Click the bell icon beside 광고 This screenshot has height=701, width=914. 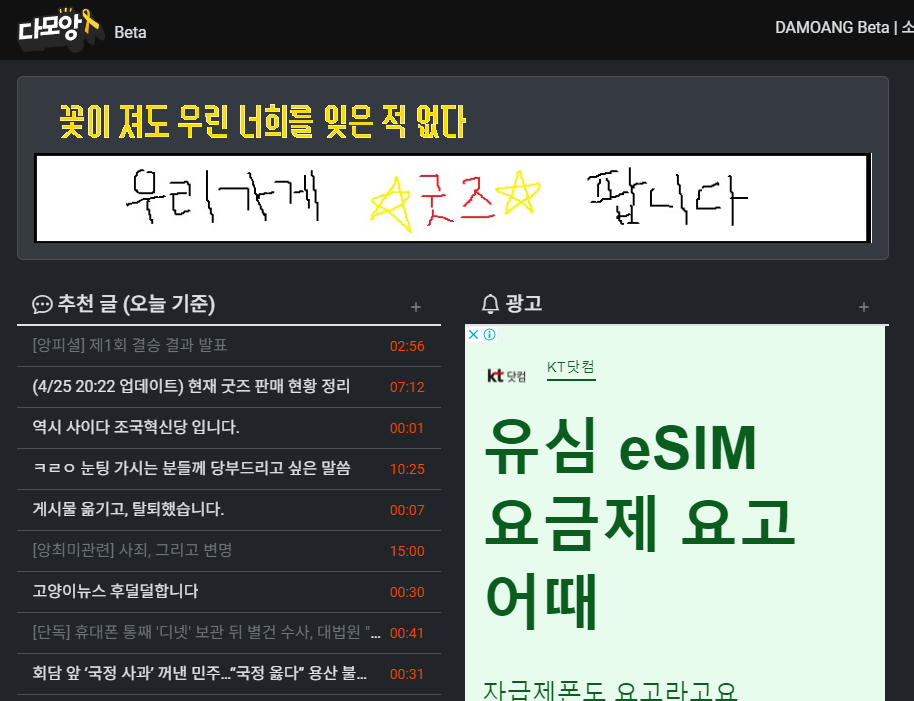pyautogui.click(x=490, y=304)
